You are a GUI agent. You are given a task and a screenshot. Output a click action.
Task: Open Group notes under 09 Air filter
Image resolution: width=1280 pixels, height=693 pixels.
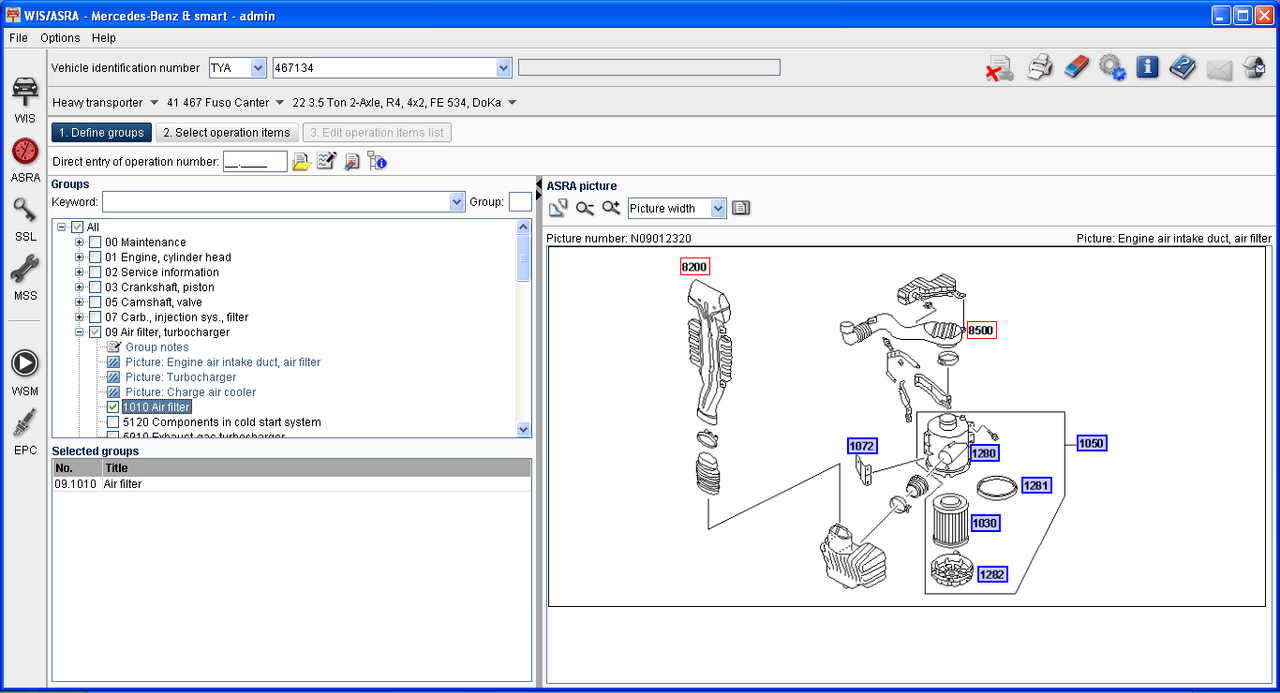point(157,347)
